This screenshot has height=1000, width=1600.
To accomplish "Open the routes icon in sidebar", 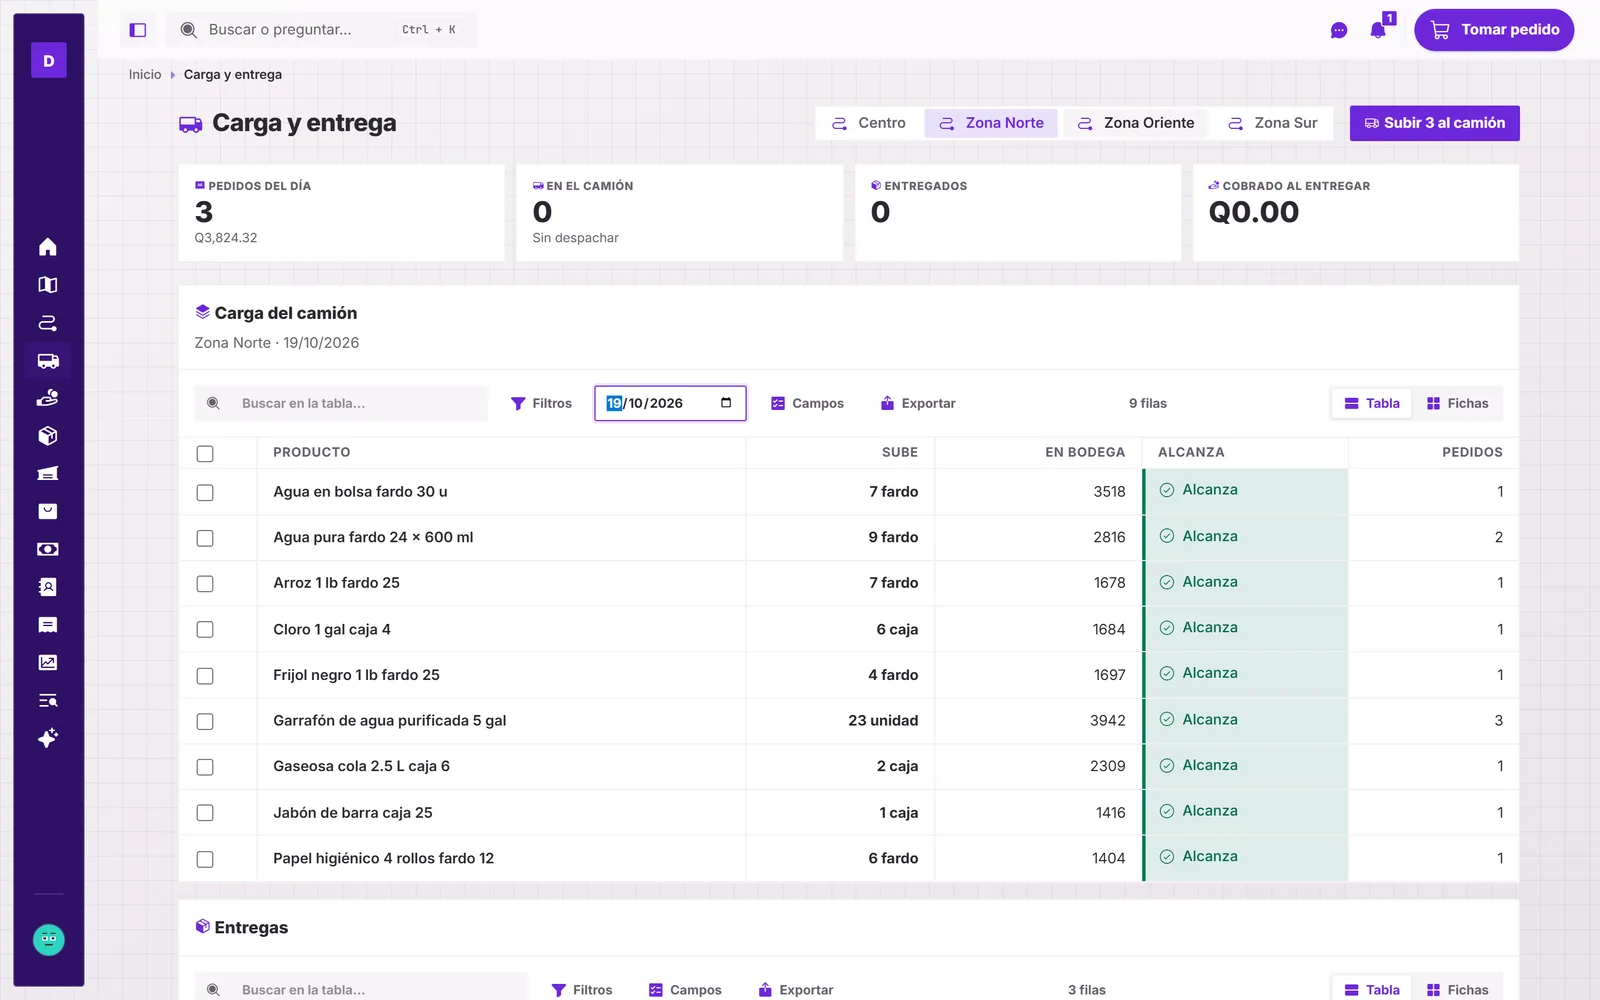I will [48, 323].
